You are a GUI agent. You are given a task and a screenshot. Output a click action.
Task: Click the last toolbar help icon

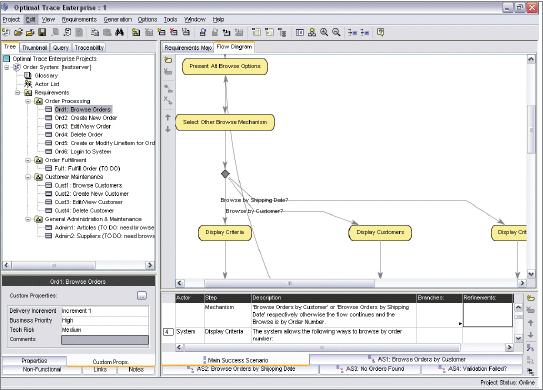(x=381, y=33)
